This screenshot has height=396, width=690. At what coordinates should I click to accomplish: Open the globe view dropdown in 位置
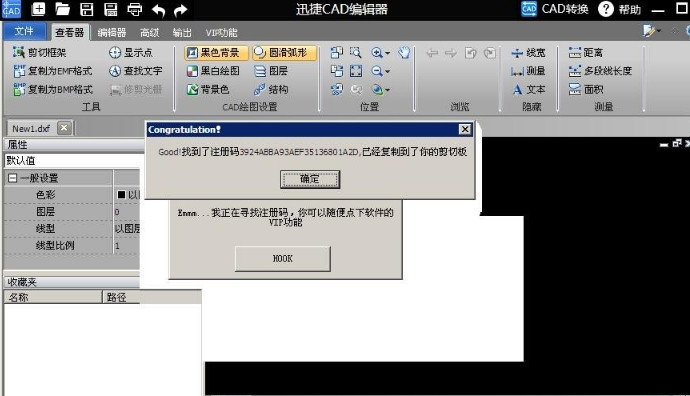pyautogui.click(x=387, y=90)
